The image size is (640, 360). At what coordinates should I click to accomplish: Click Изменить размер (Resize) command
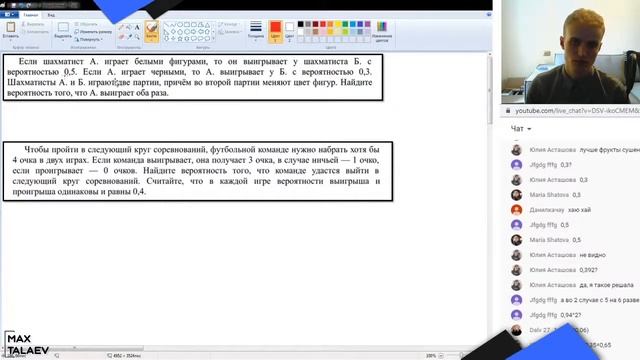point(93,31)
